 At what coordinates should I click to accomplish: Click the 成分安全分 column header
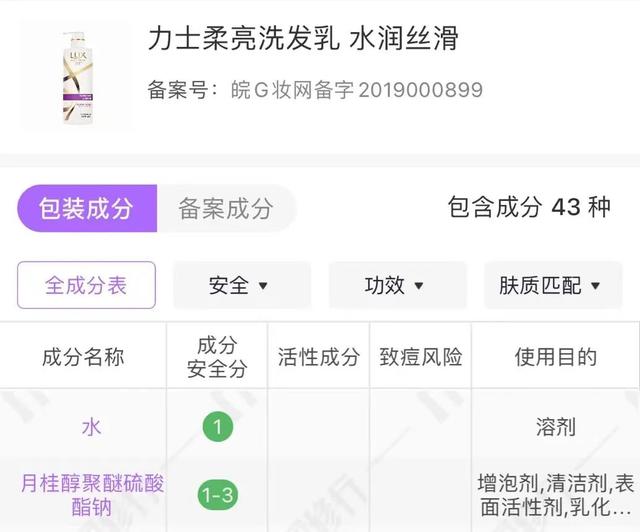[217, 357]
